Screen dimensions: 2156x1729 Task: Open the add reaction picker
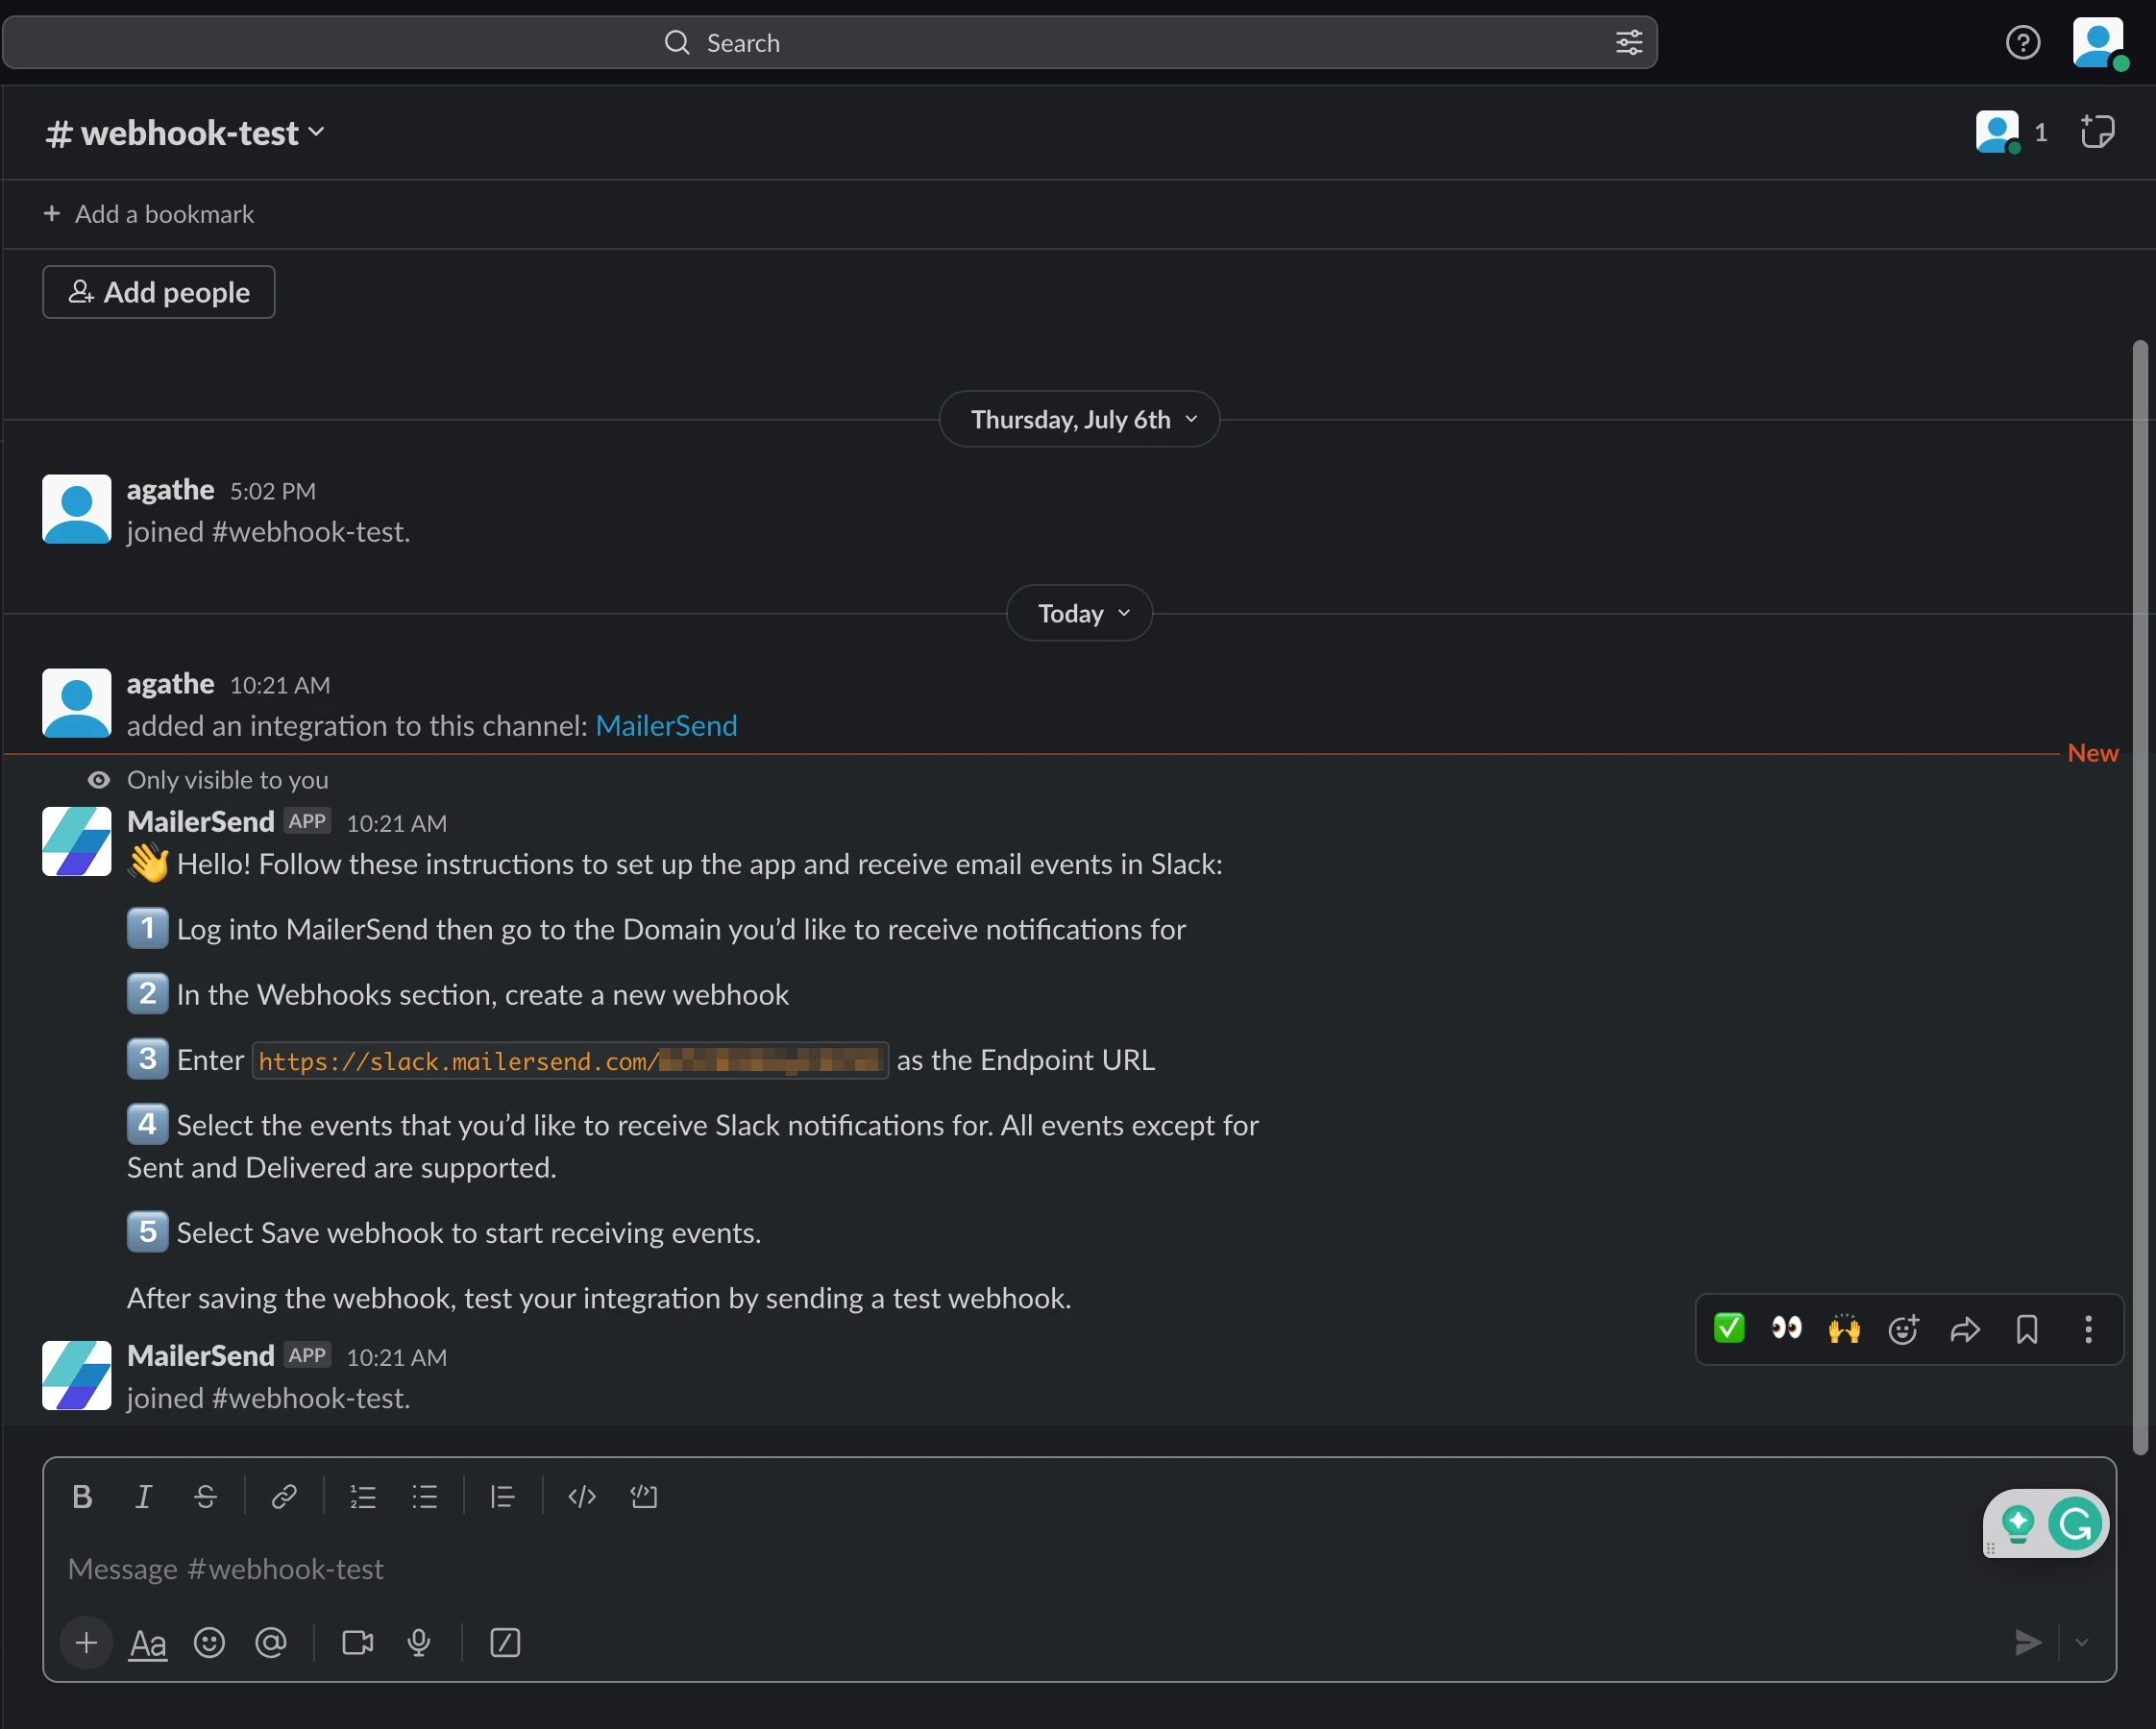pos(1903,1328)
